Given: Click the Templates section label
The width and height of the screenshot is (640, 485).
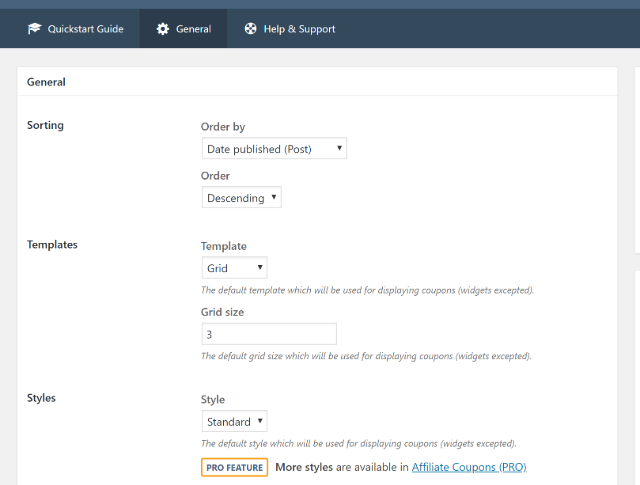Looking at the screenshot, I should 52,245.
